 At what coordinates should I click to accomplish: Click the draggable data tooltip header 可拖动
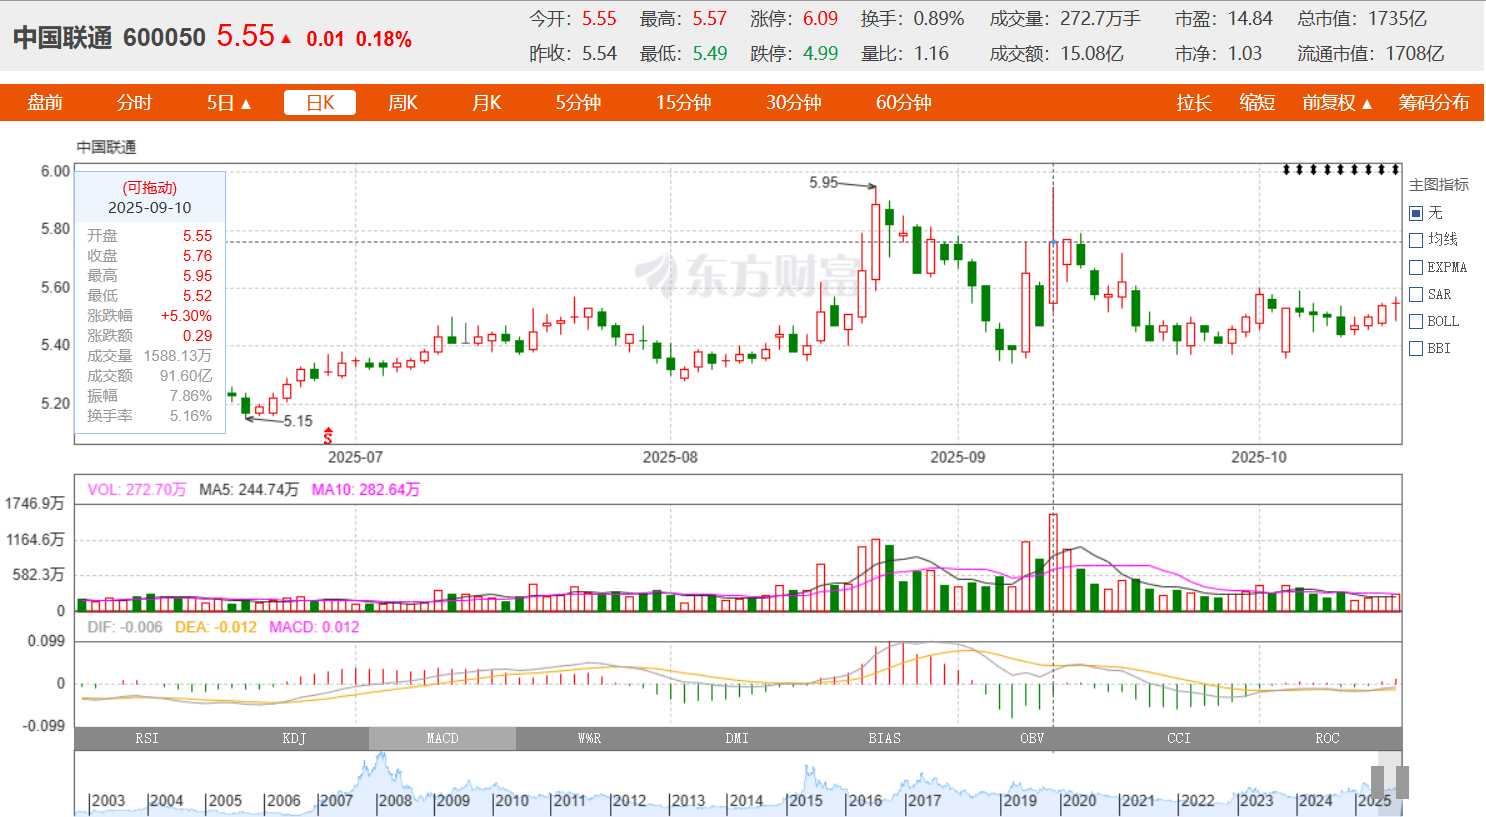coord(150,188)
